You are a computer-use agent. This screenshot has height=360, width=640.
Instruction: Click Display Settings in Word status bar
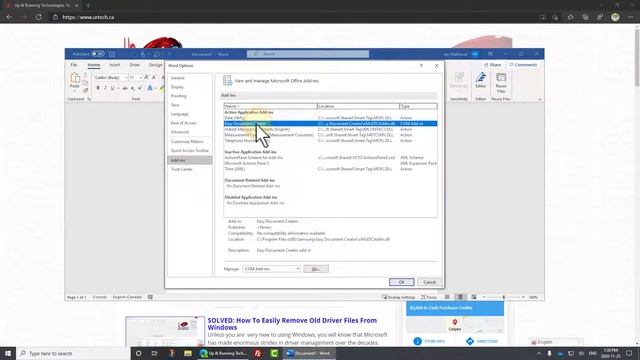pos(399,297)
